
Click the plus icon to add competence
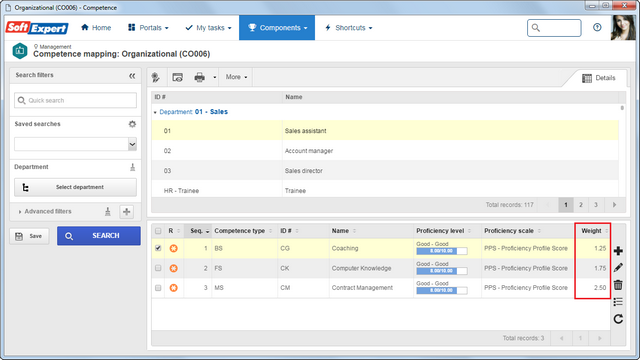point(618,251)
